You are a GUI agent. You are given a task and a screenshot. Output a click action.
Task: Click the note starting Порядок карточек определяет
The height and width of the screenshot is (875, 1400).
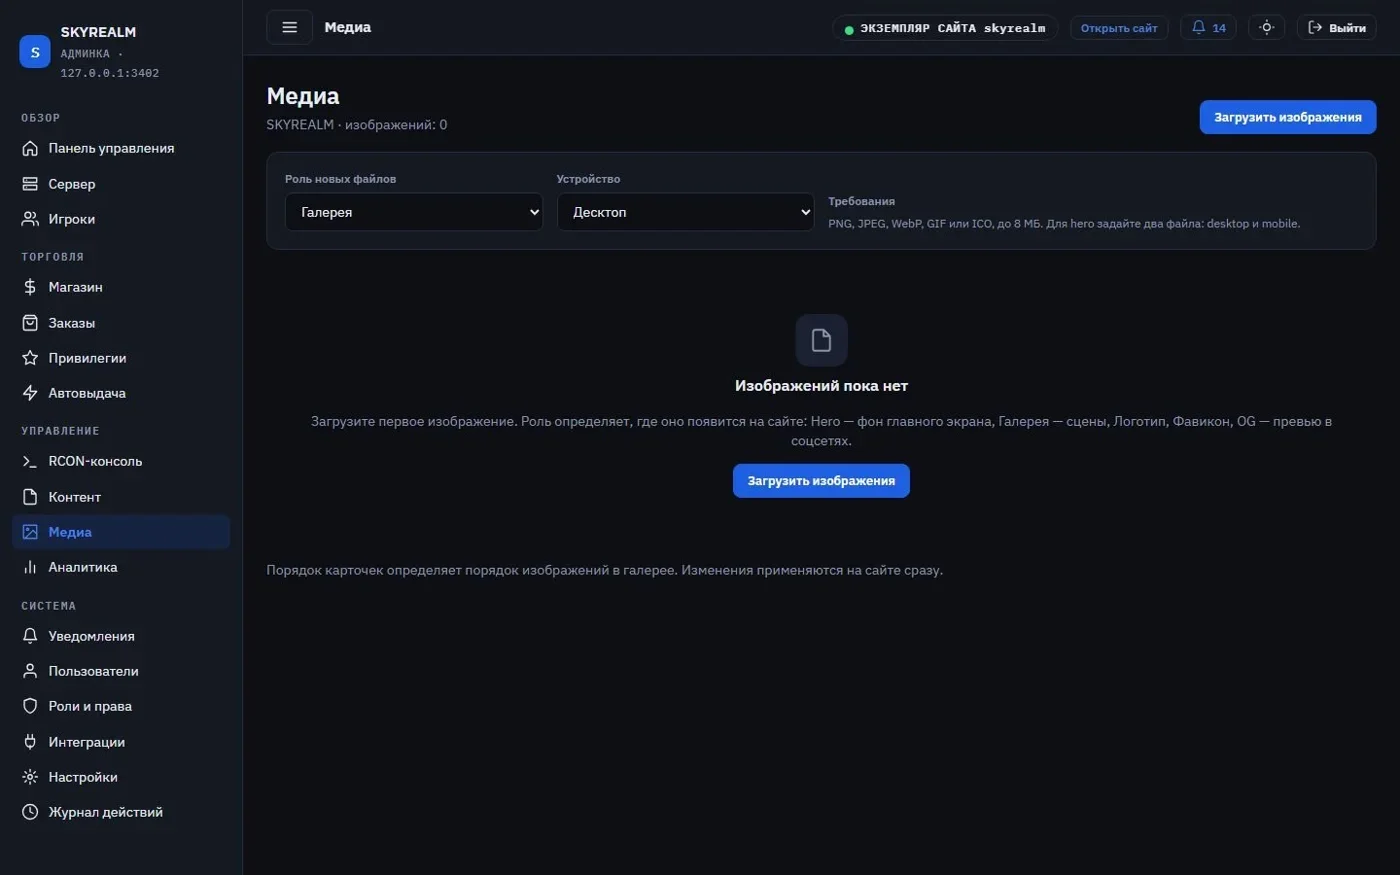tap(604, 570)
